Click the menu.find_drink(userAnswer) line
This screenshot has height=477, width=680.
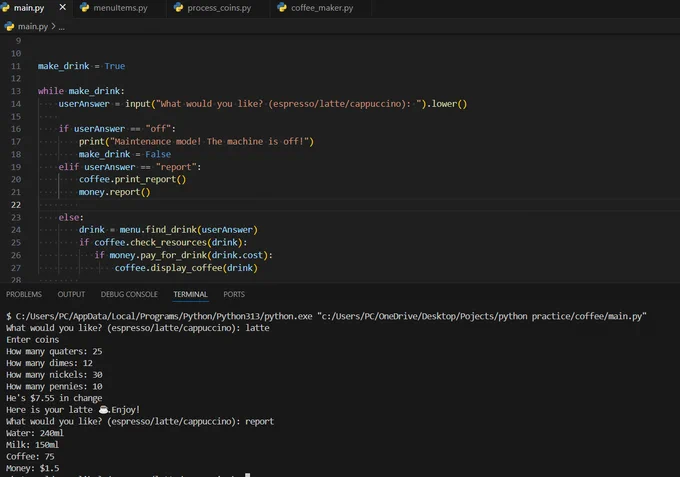click(168, 230)
